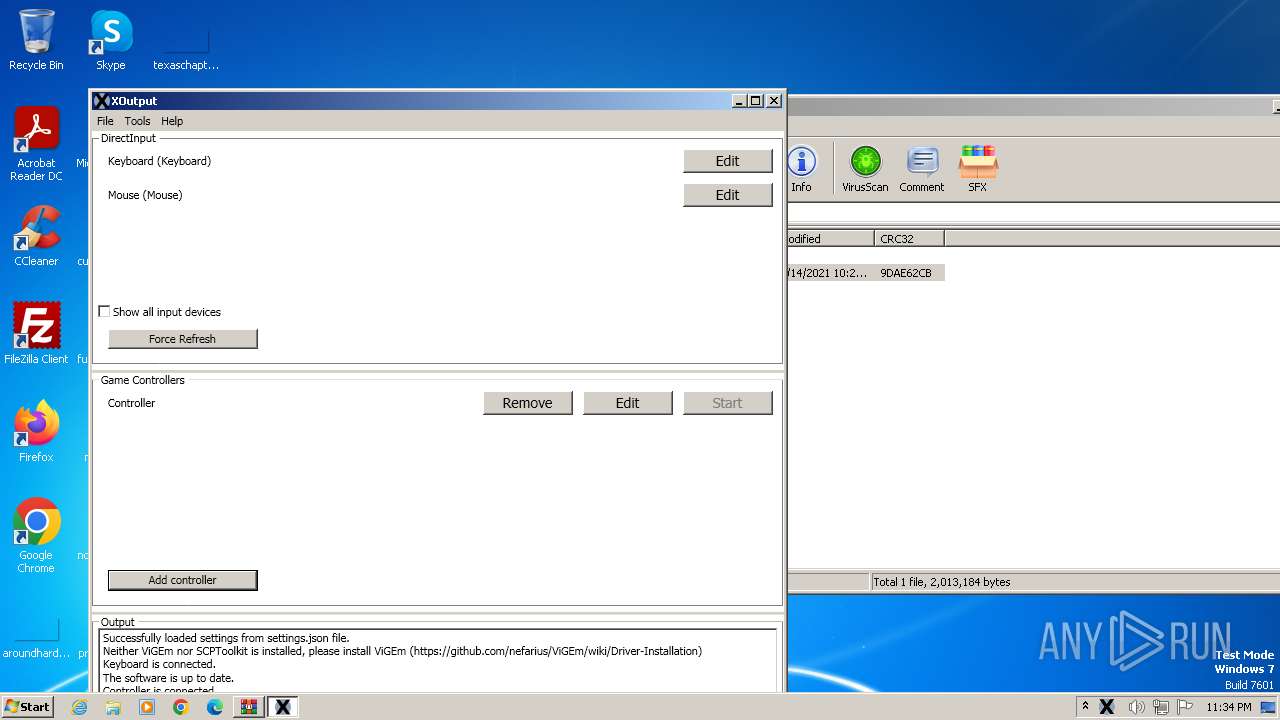Open the Tools menu in XOutput
The height and width of the screenshot is (720, 1280).
tap(137, 121)
